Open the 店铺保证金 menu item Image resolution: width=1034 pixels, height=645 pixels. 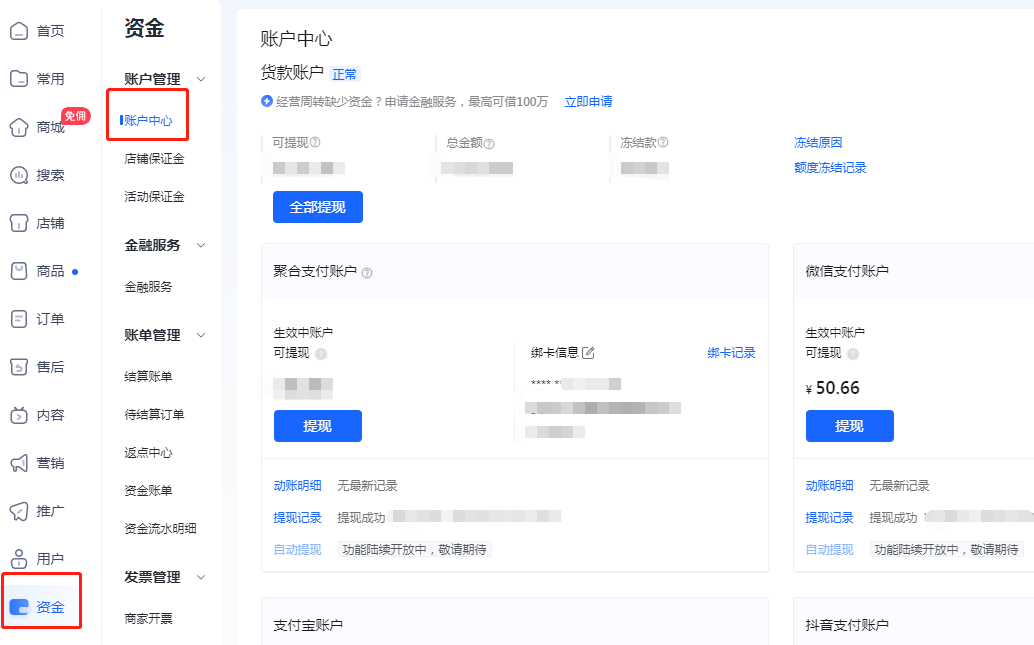(154, 159)
